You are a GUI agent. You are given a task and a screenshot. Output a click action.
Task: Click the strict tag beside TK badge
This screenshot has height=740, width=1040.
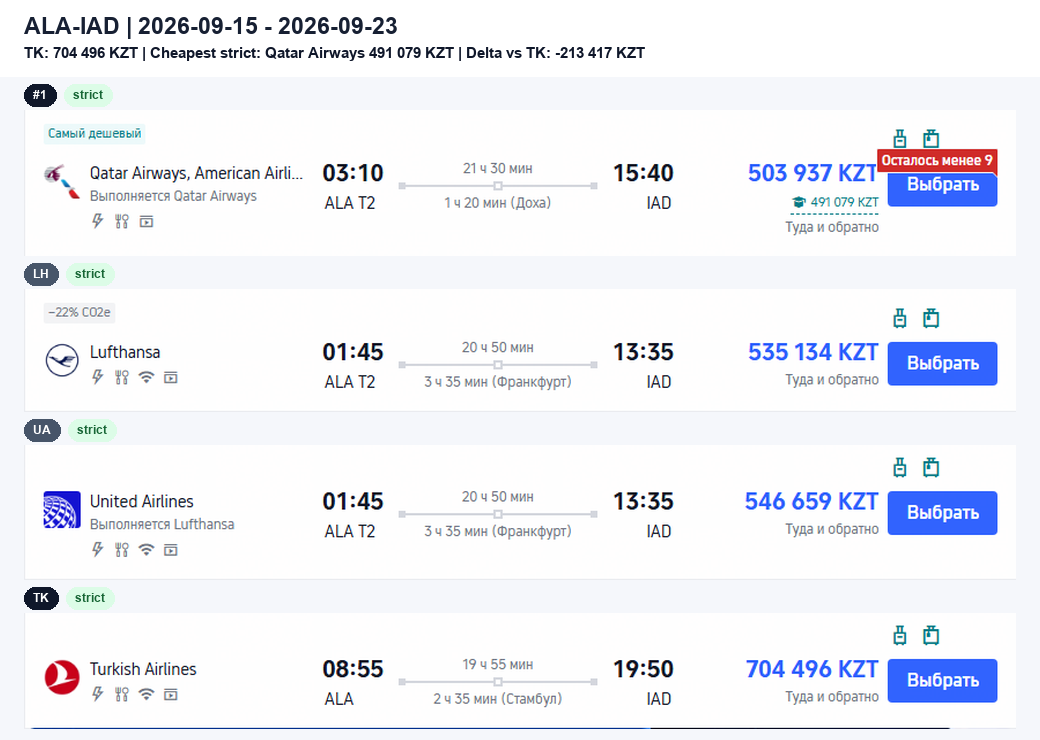90,598
